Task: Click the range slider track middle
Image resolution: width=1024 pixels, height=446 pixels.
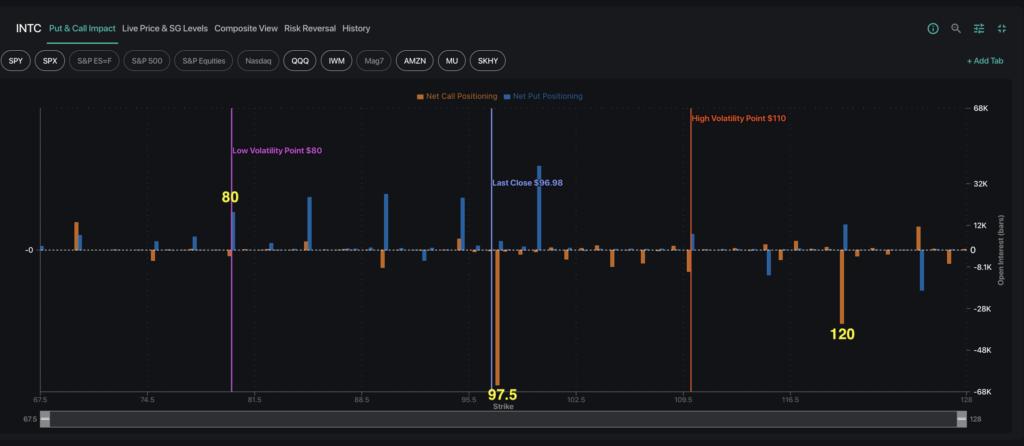Action: [x=503, y=419]
